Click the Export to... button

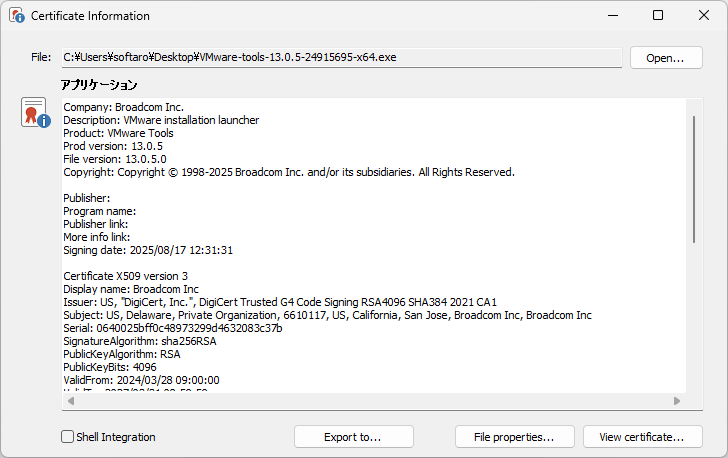[353, 437]
